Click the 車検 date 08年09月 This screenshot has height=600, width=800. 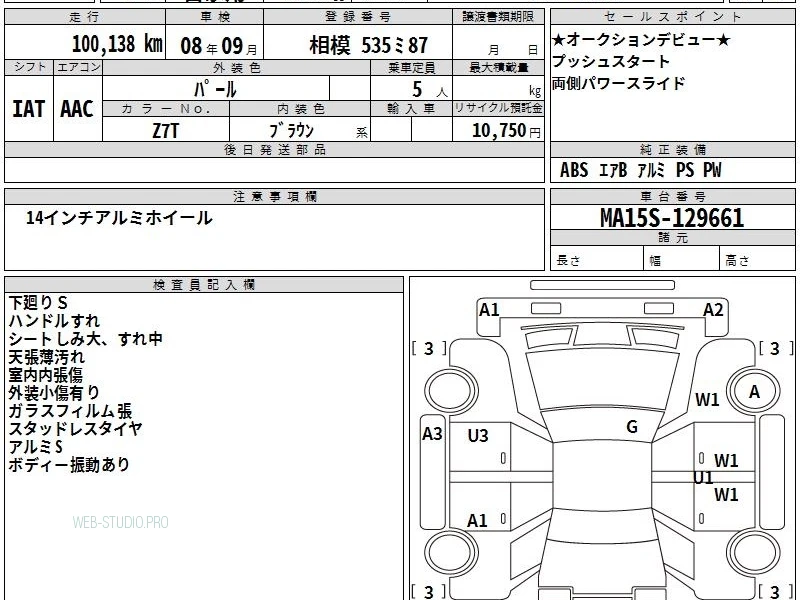point(219,46)
